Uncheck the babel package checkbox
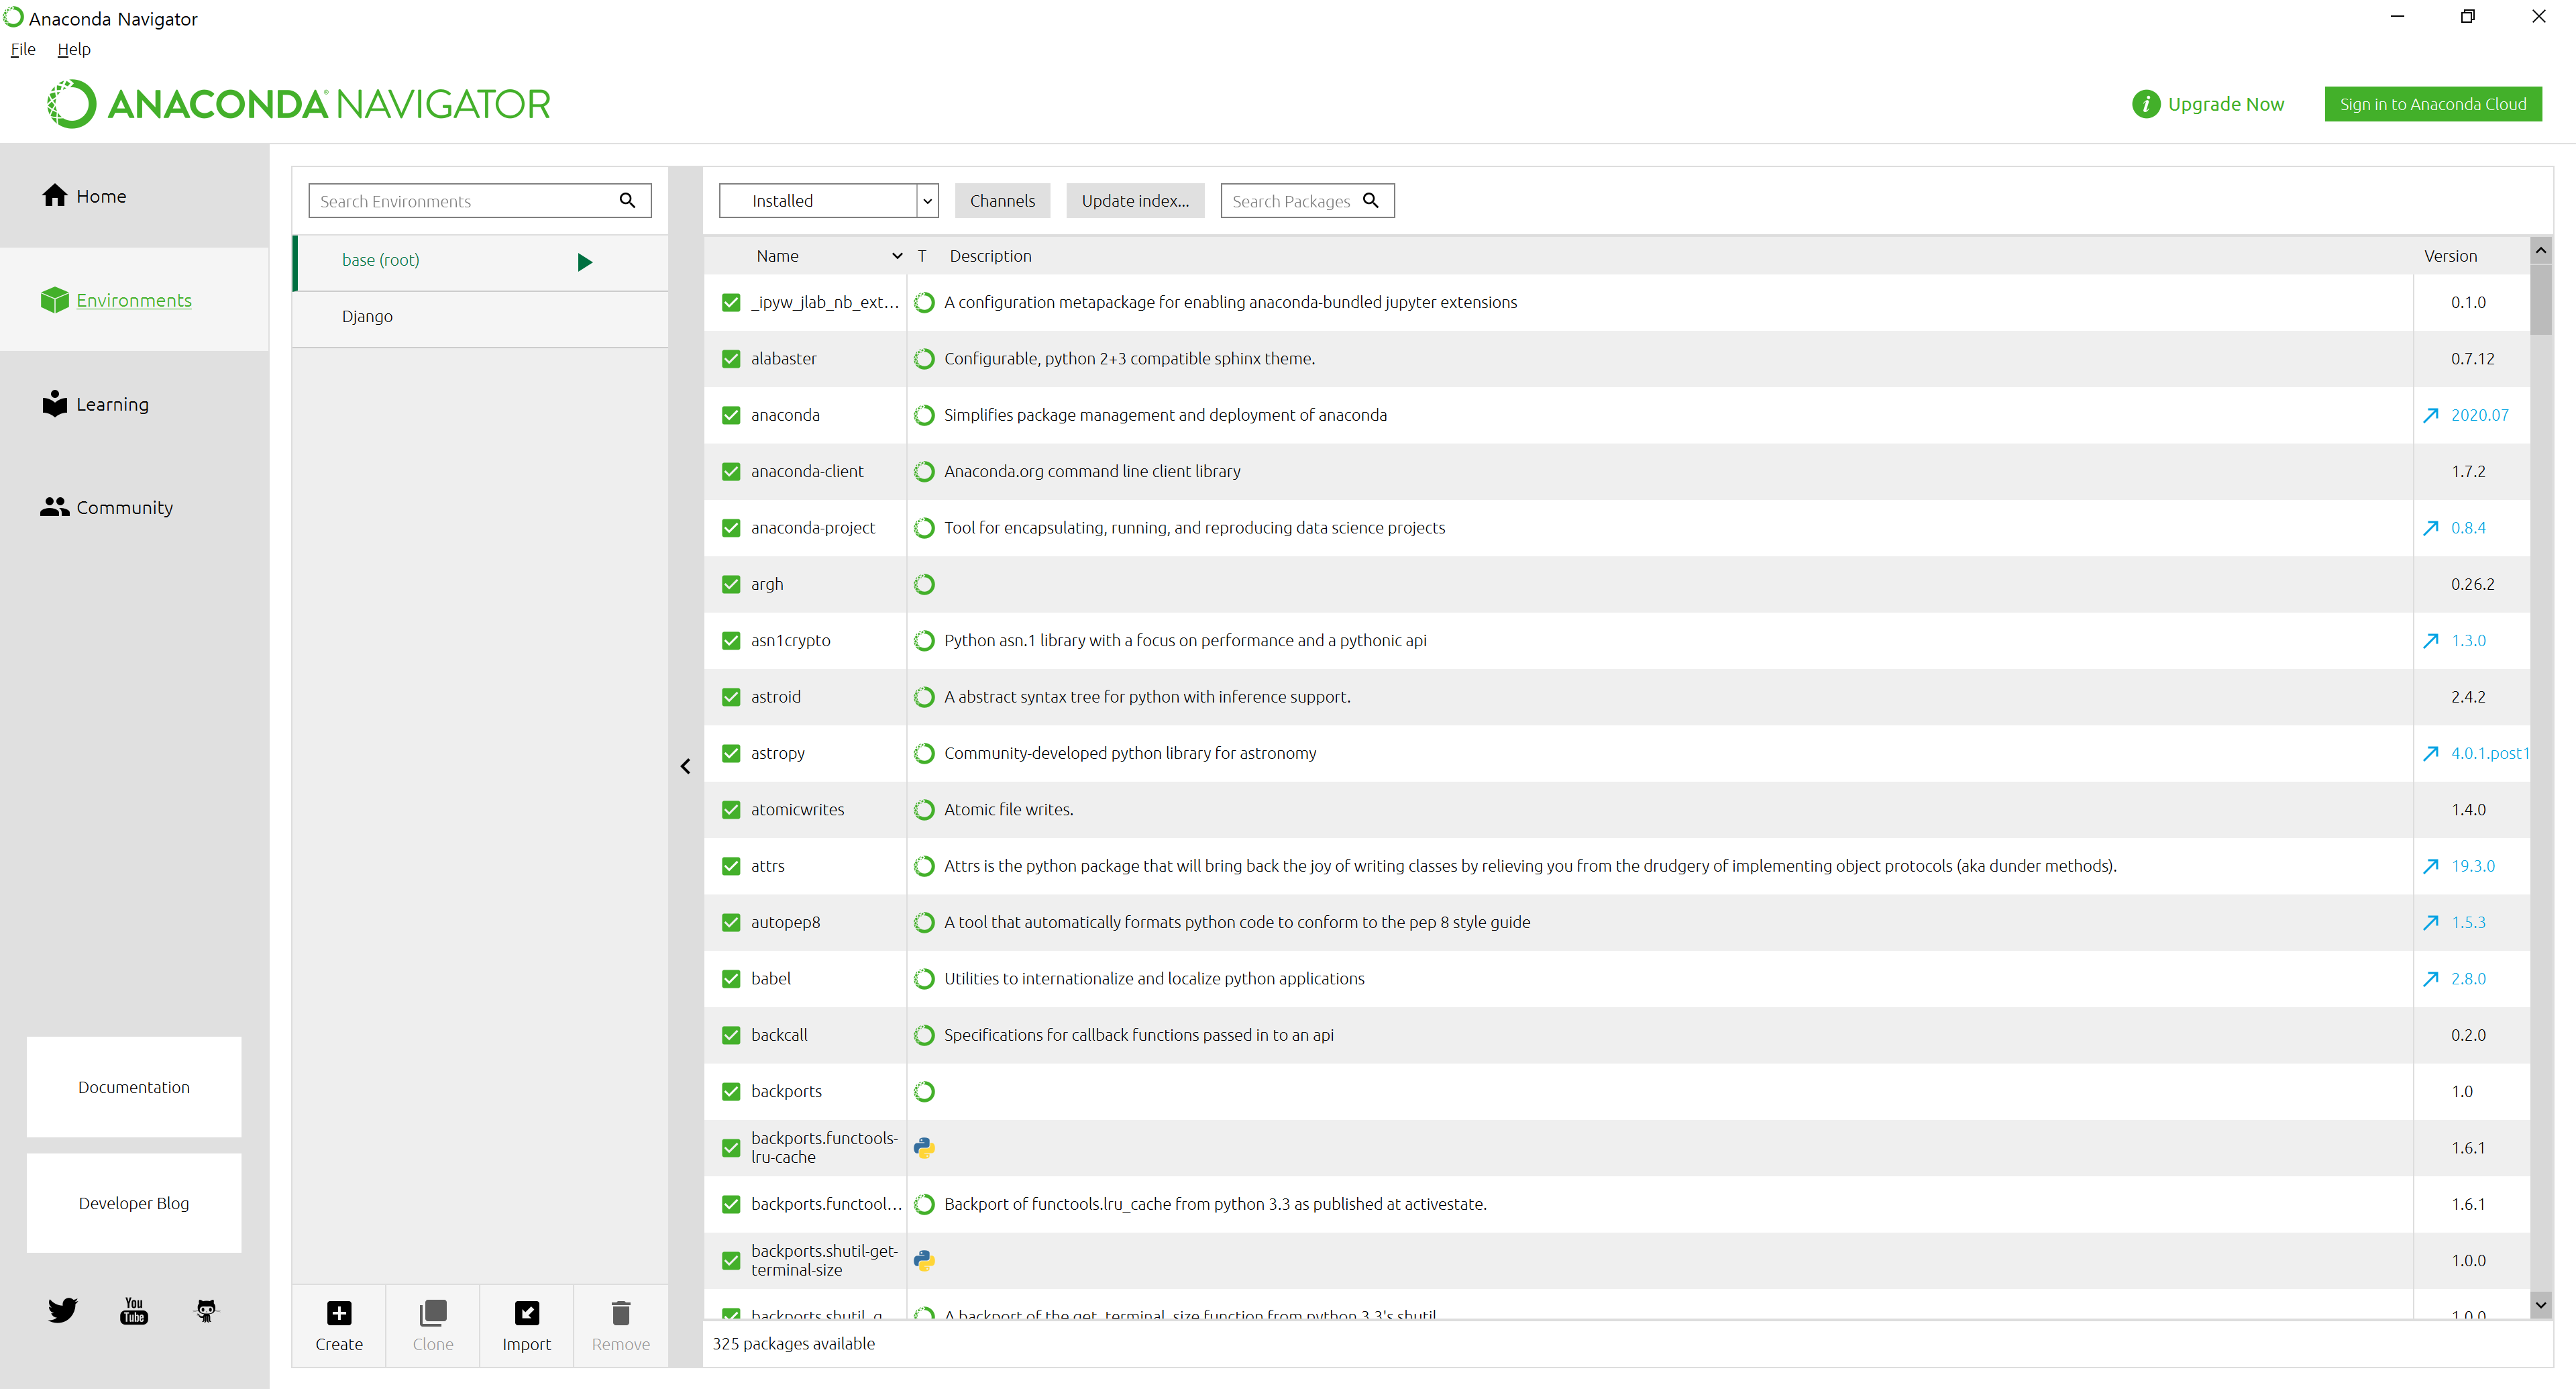The width and height of the screenshot is (2576, 1389). point(731,978)
